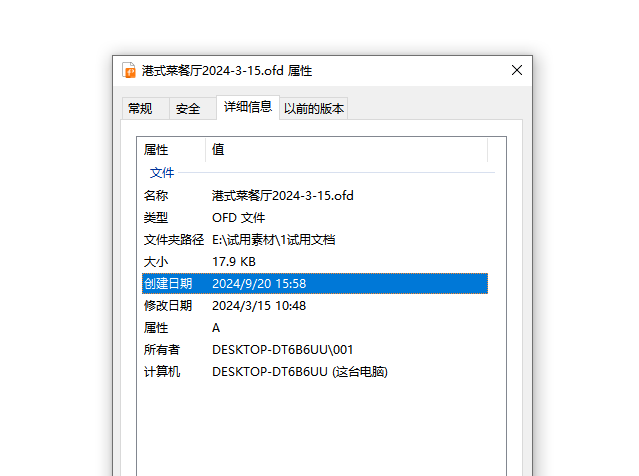The height and width of the screenshot is (476, 639).
Task: Select the 详细信息 tab
Action: point(248,107)
